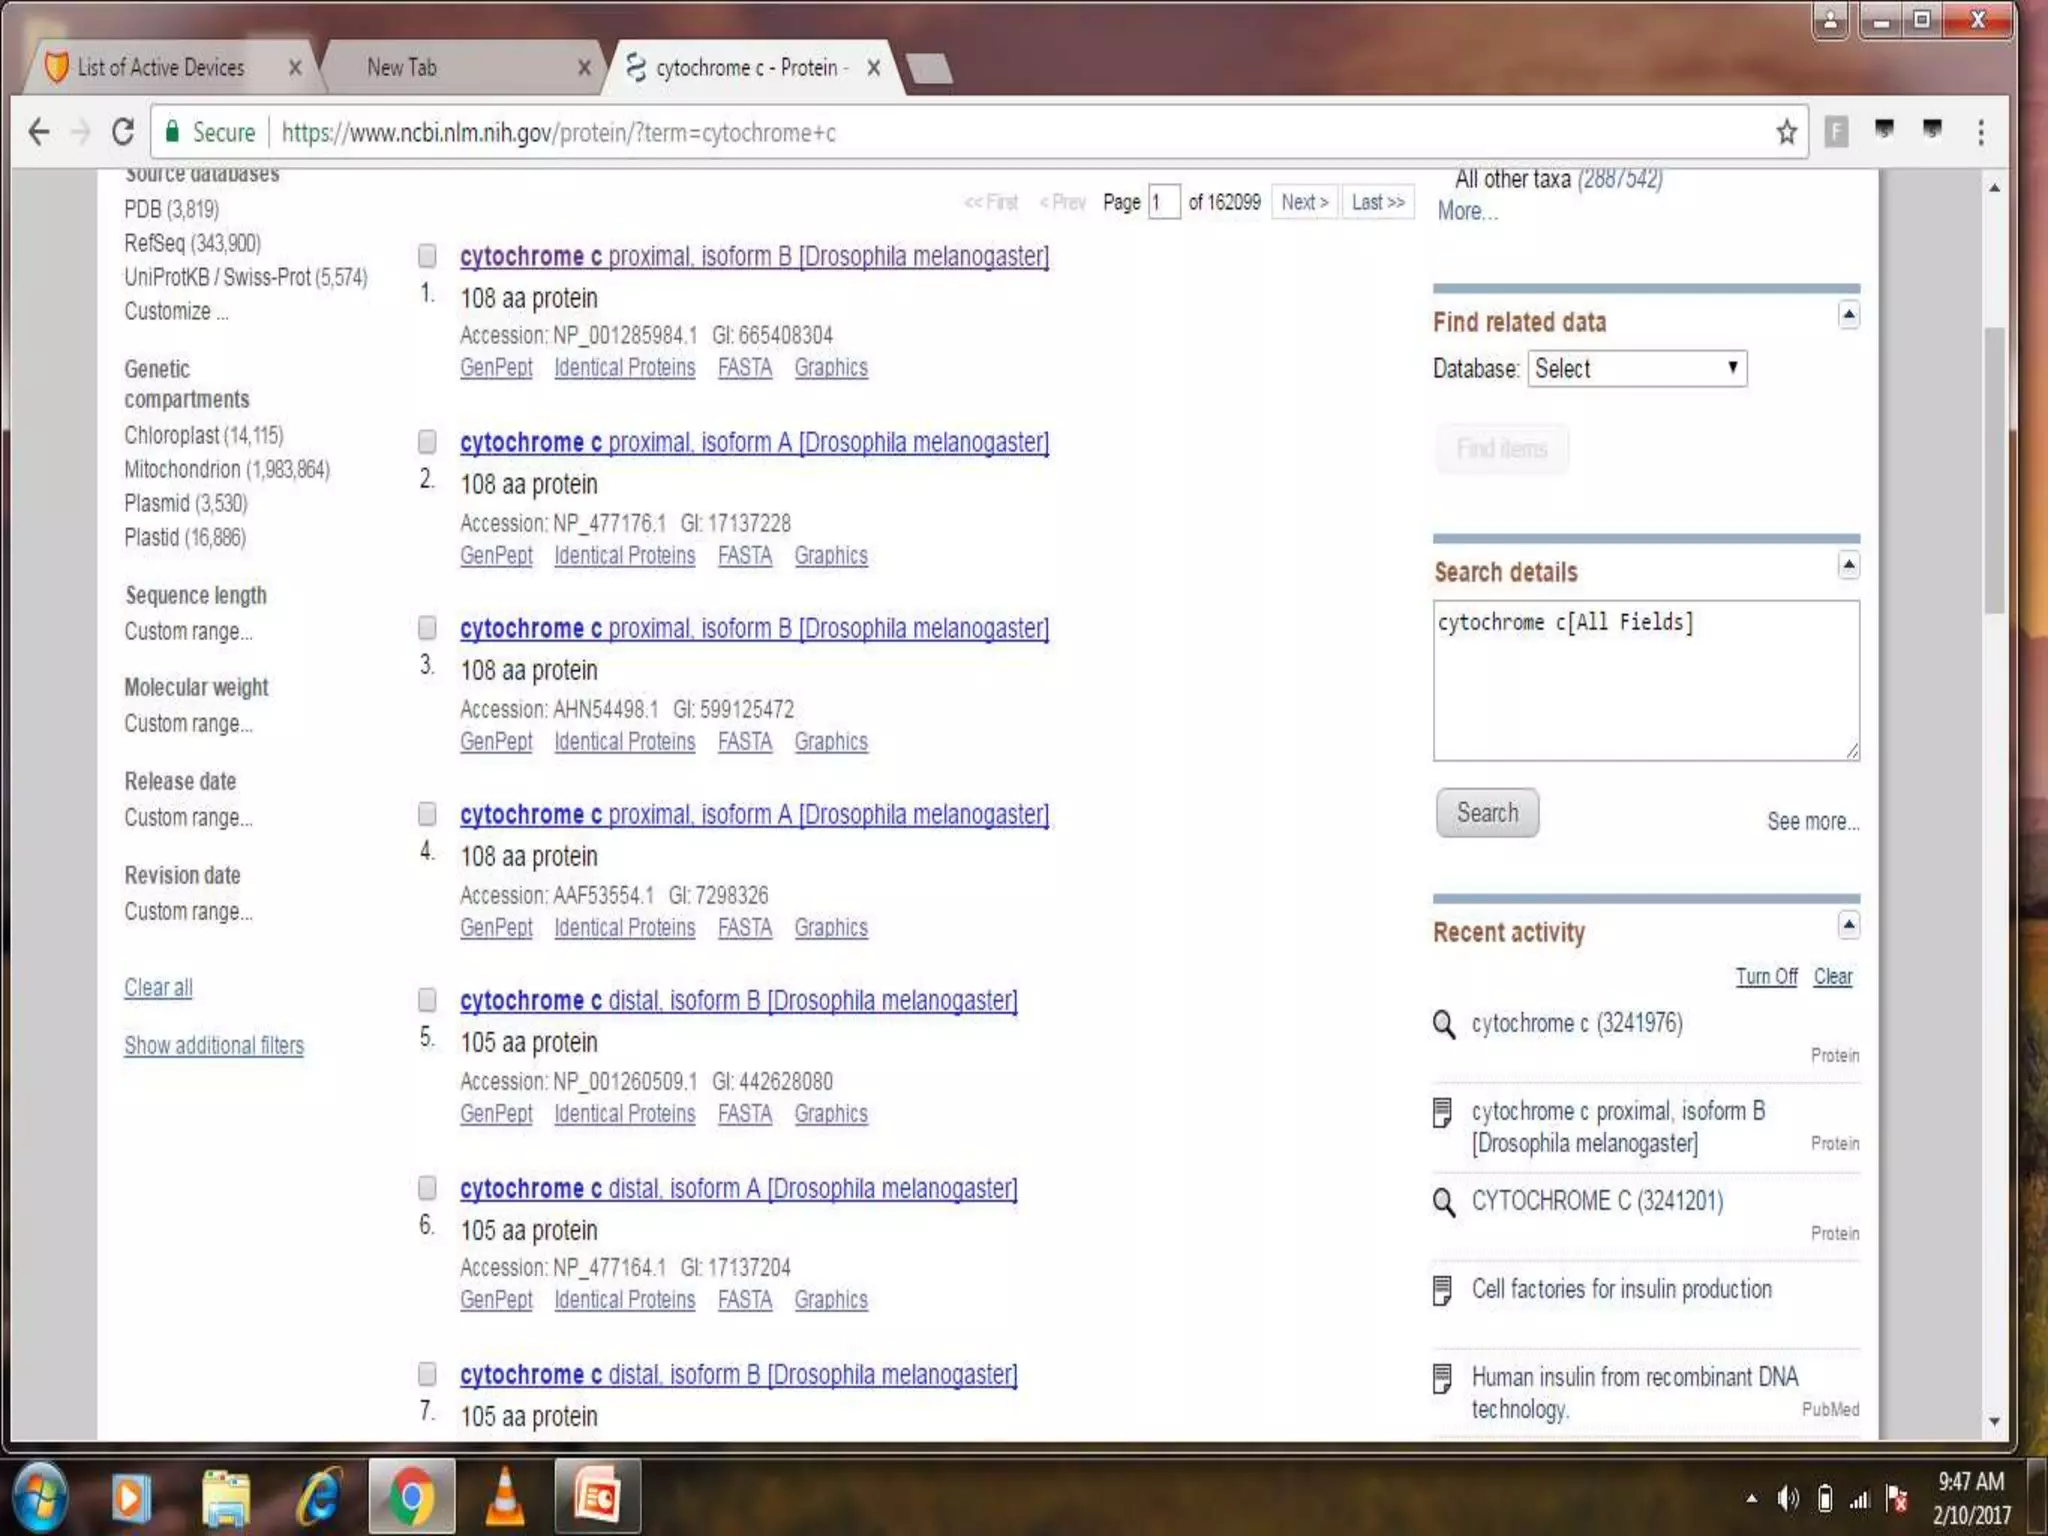The image size is (2048, 1536).
Task: Collapse the Recent activity section
Action: coord(1848,925)
